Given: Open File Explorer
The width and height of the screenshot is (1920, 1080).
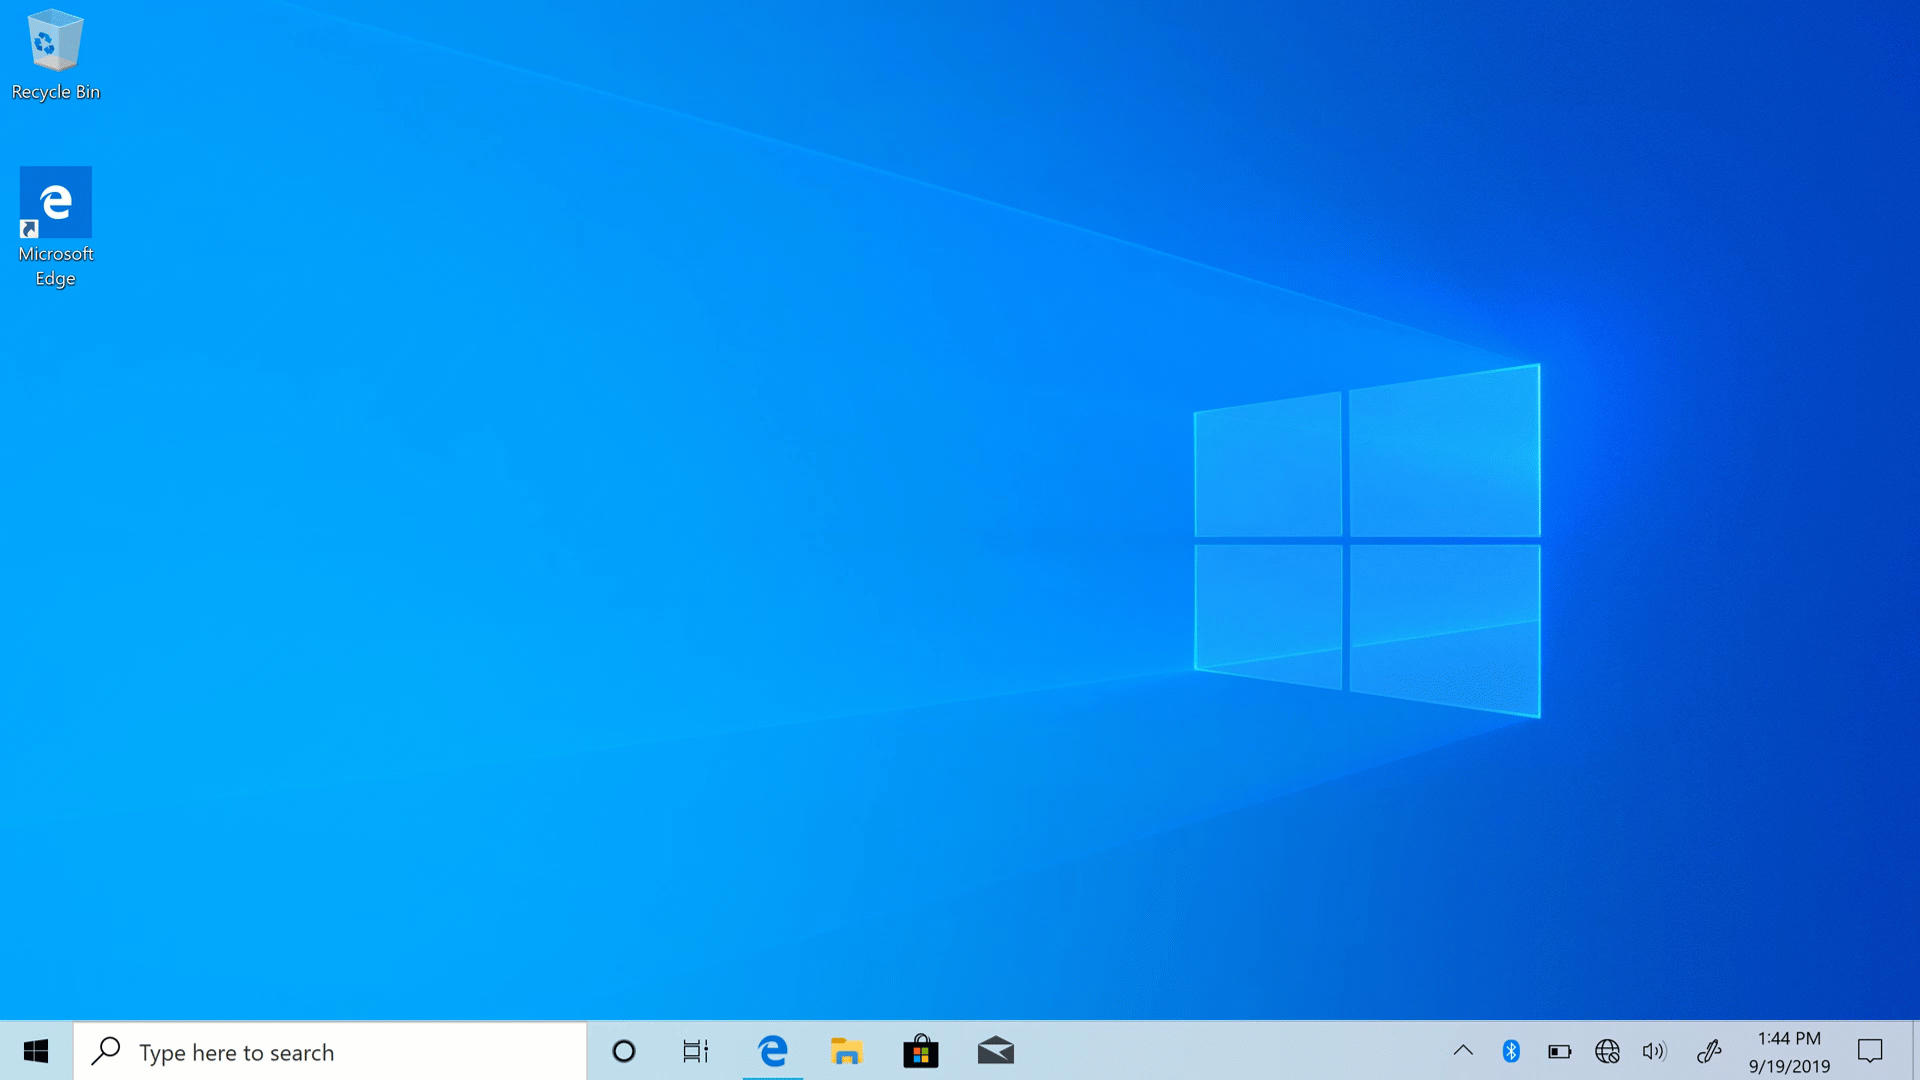Looking at the screenshot, I should coord(847,1051).
